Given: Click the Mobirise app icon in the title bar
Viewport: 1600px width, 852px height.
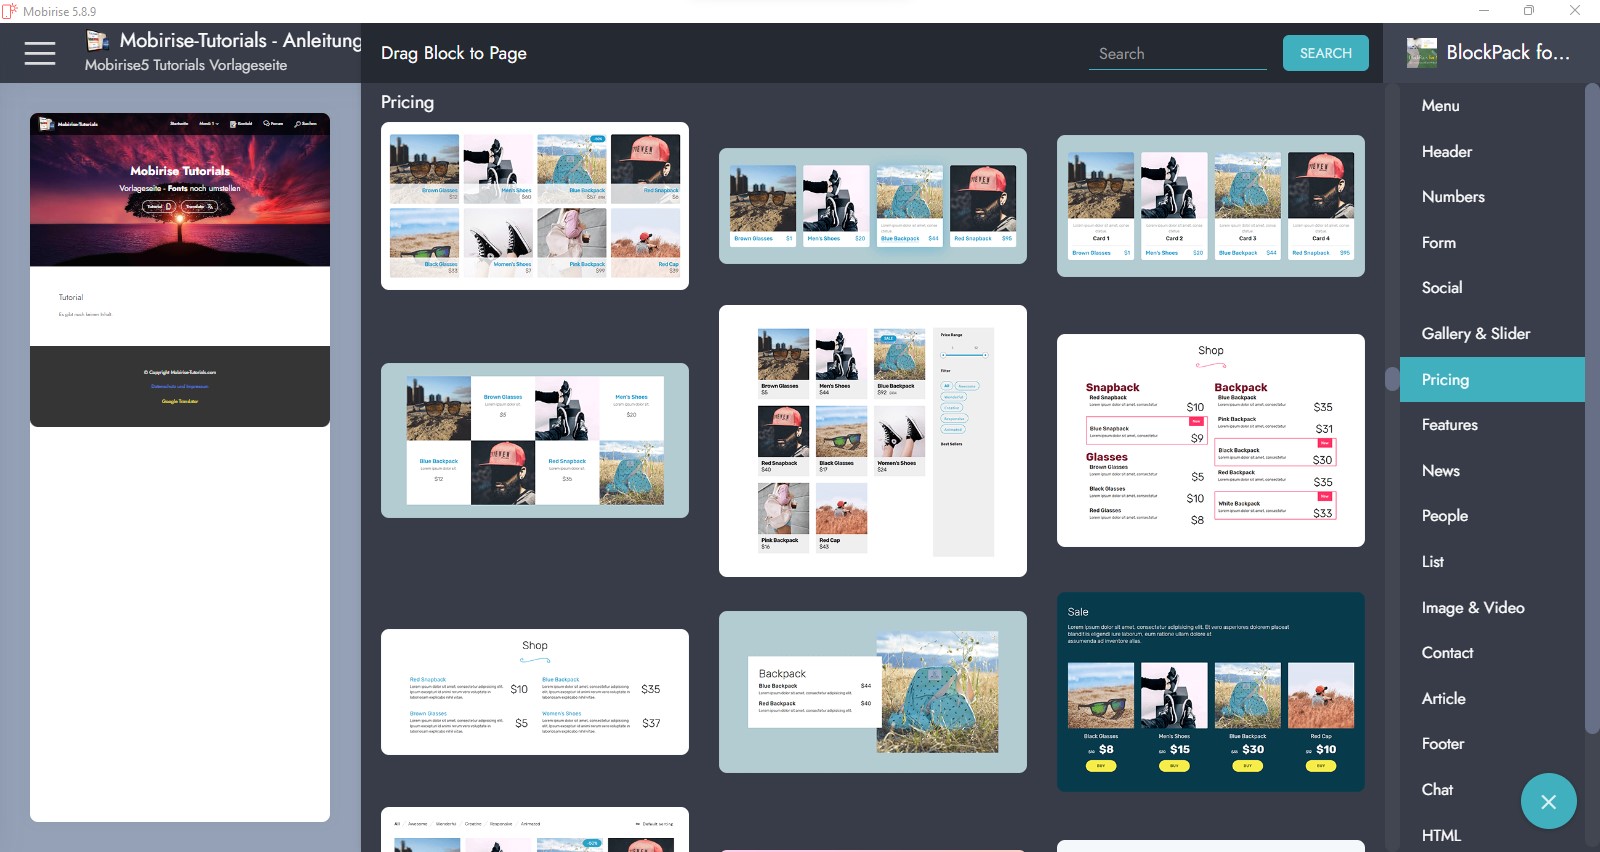Looking at the screenshot, I should pos(10,11).
